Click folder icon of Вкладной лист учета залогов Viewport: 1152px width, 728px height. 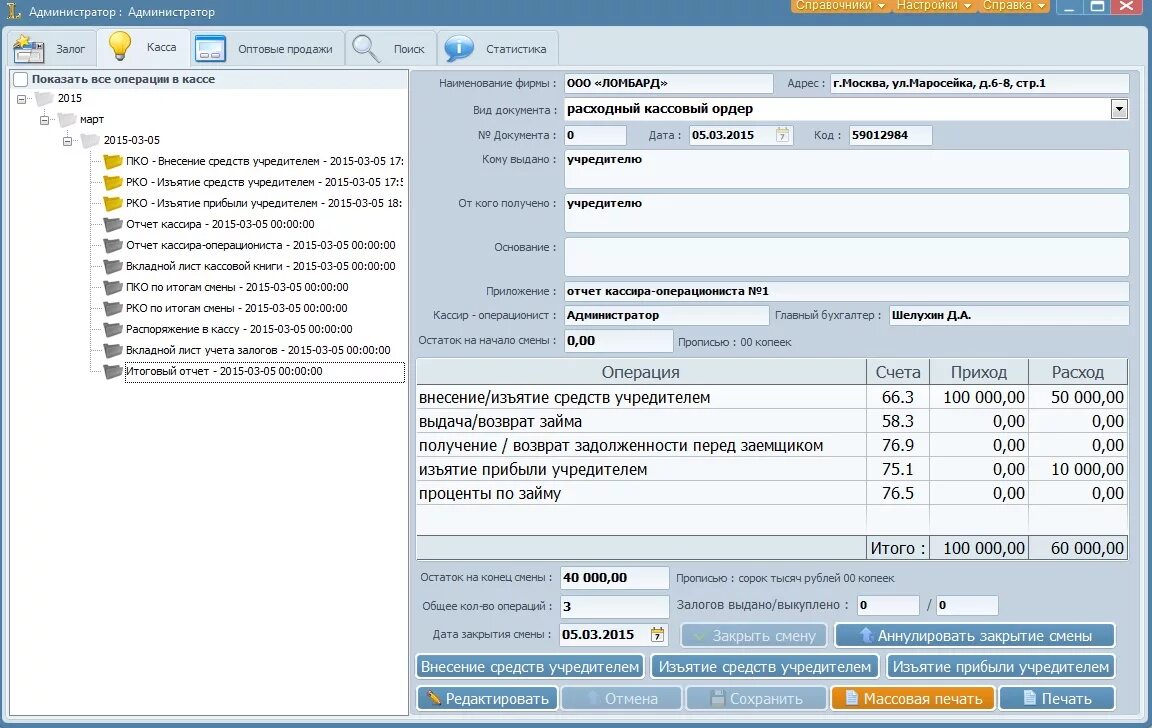[x=112, y=350]
